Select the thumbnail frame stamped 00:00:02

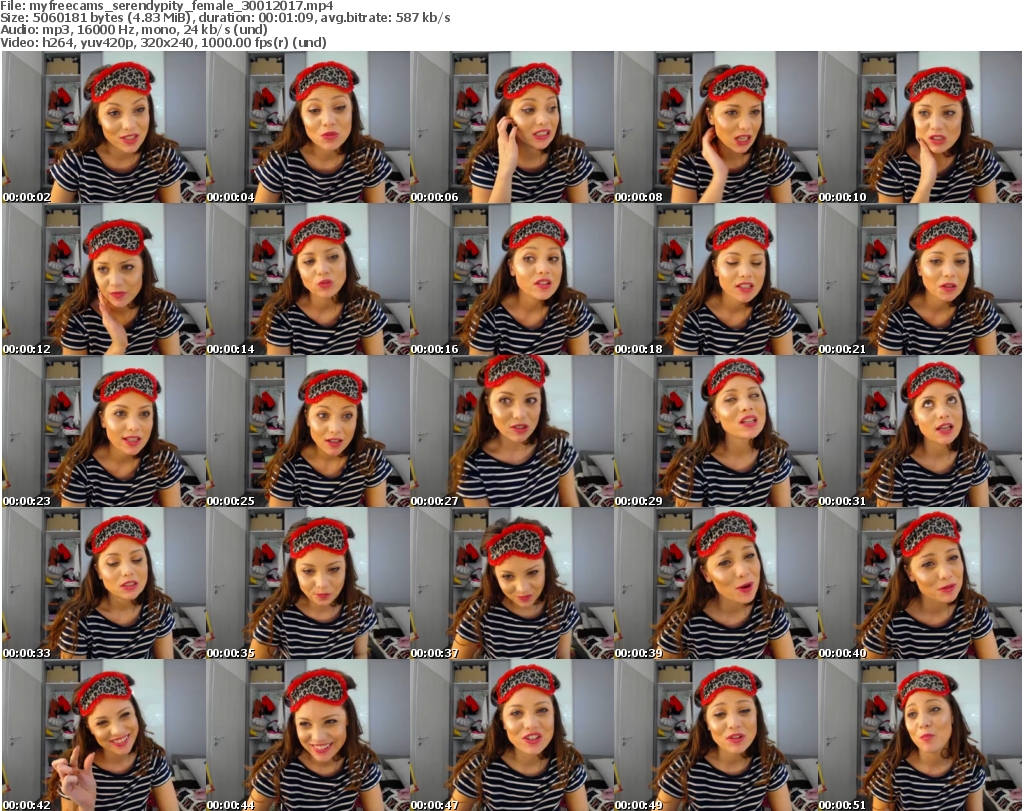tap(104, 127)
